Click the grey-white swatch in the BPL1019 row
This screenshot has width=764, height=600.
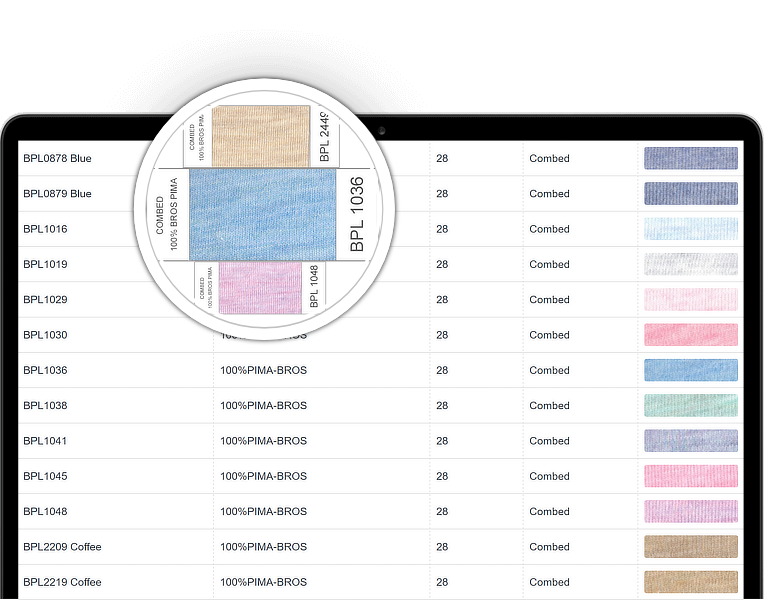coord(690,264)
